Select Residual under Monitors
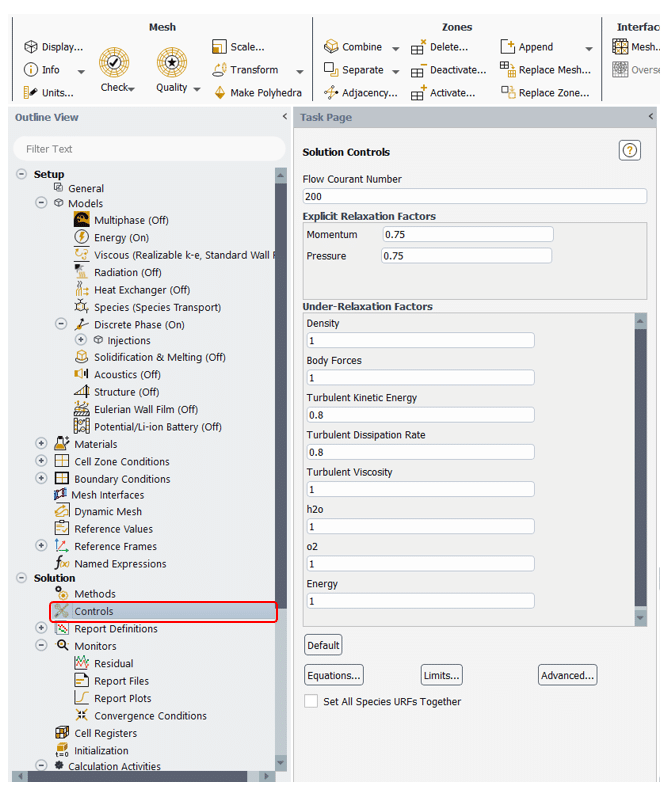Screen dimensions: 666x800 coord(113,664)
